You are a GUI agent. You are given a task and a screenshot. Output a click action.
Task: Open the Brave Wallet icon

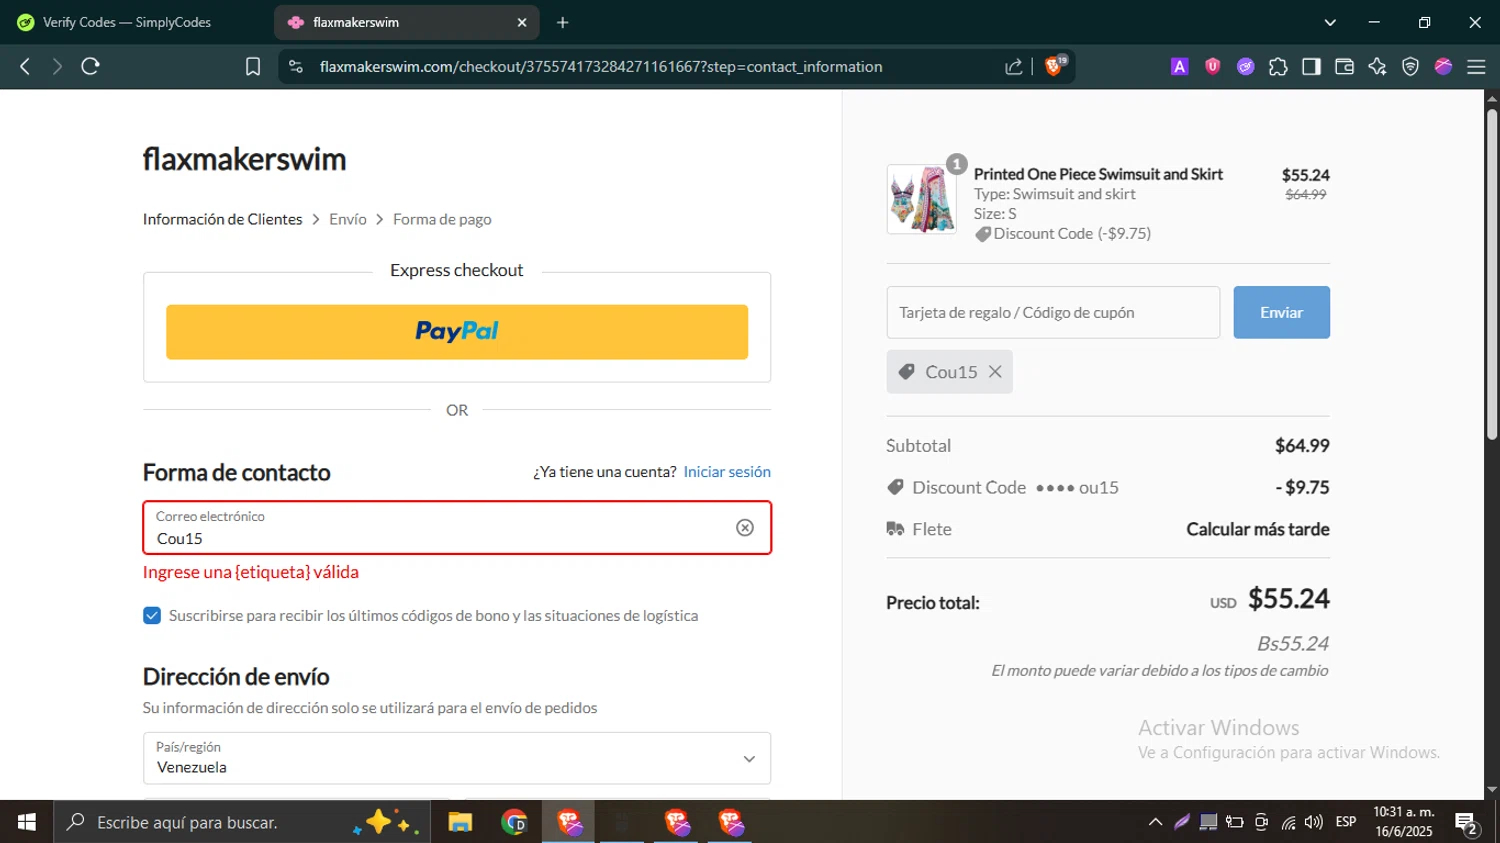[x=1344, y=66]
